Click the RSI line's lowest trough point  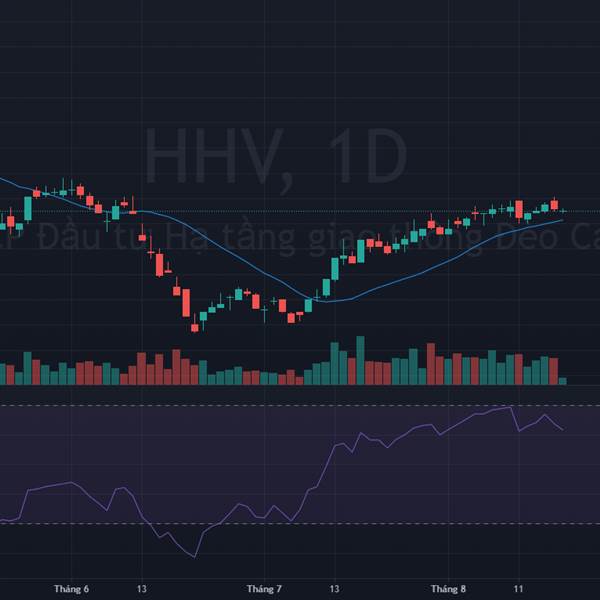pyautogui.click(x=195, y=557)
